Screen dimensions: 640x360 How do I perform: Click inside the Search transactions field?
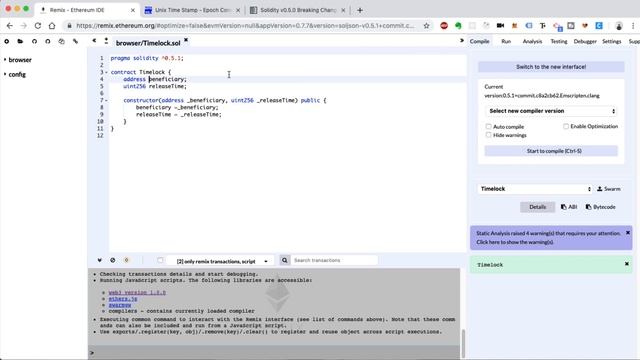(334, 260)
